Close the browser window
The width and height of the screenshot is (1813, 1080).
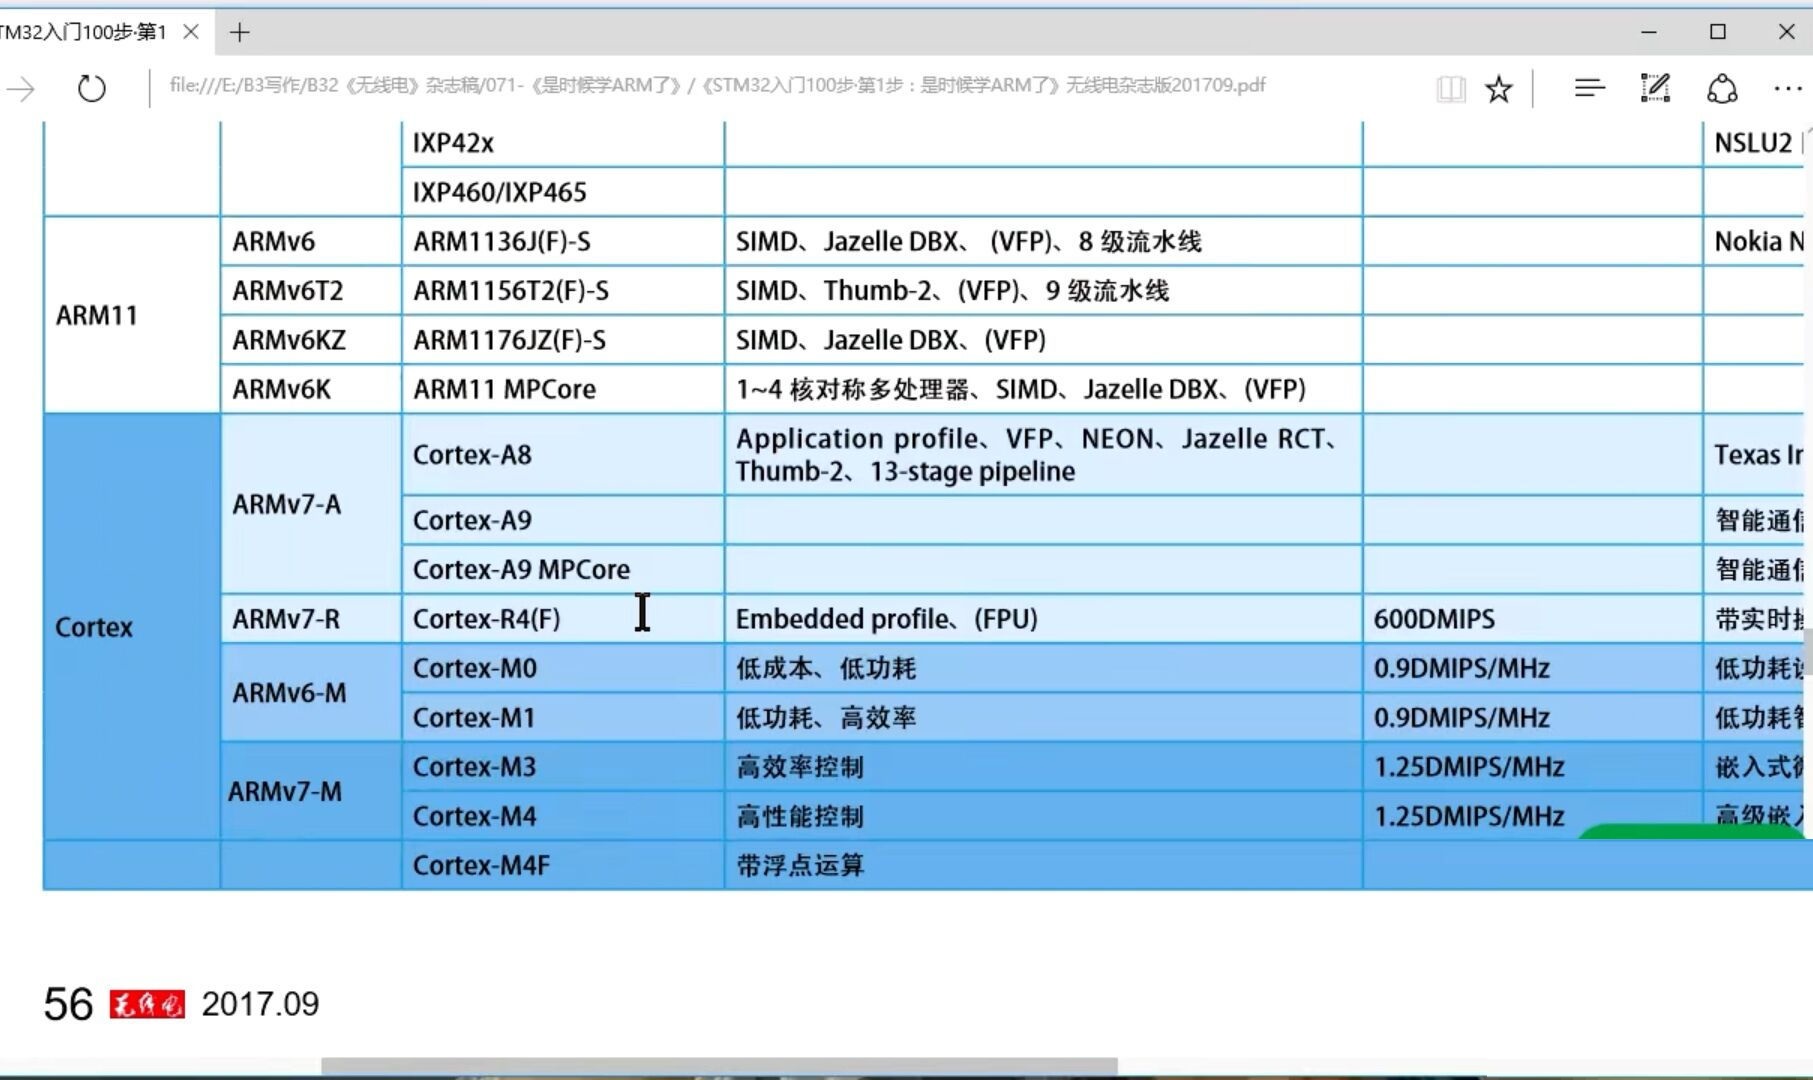click(x=1787, y=32)
